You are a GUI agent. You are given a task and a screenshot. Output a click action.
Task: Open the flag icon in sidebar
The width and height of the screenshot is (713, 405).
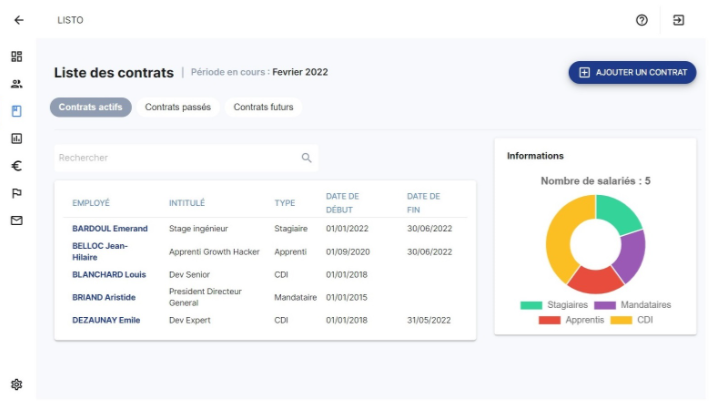click(x=16, y=193)
